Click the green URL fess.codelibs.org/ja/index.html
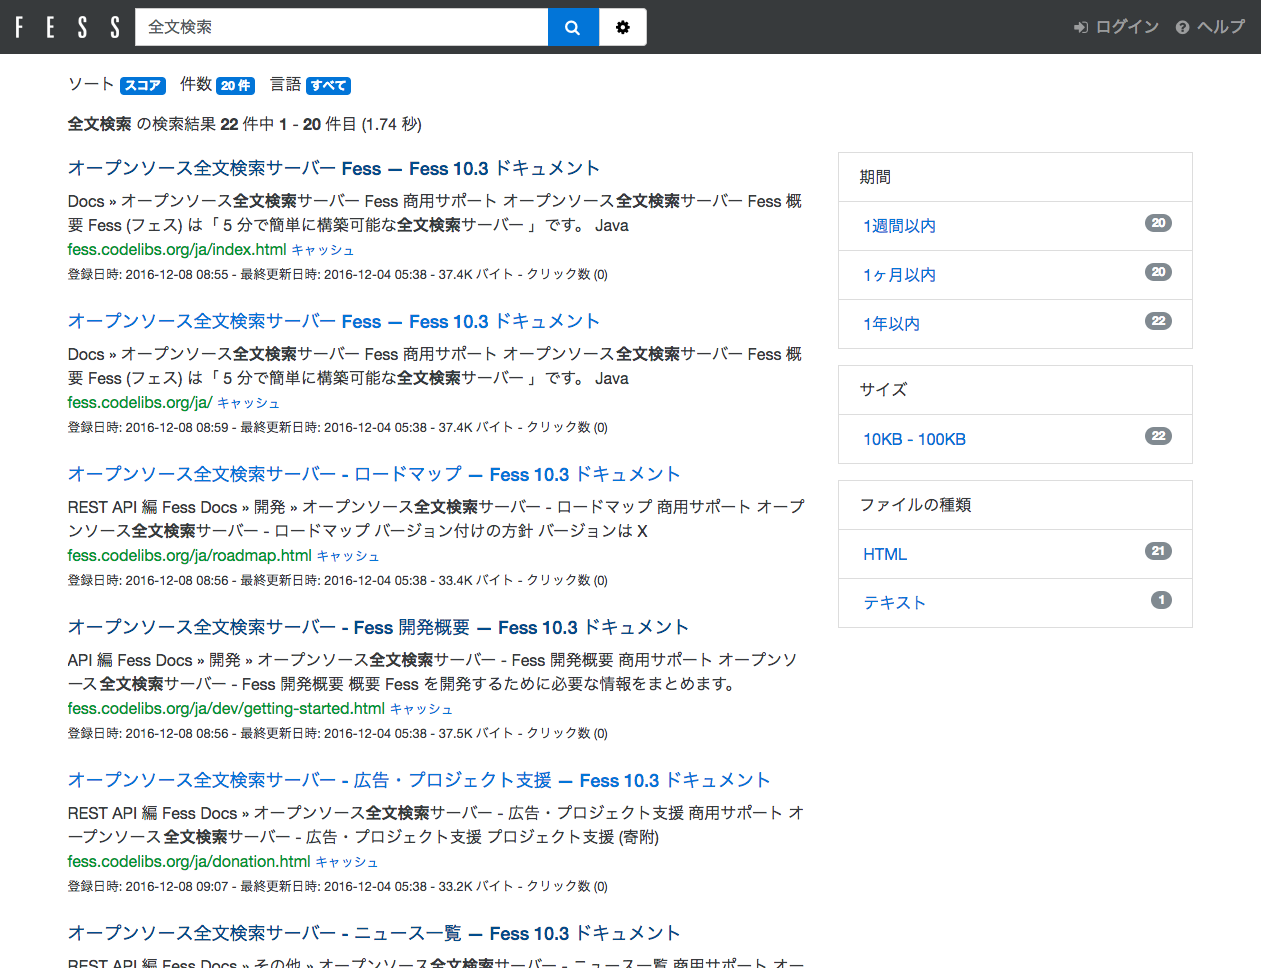This screenshot has width=1261, height=968. tap(177, 250)
